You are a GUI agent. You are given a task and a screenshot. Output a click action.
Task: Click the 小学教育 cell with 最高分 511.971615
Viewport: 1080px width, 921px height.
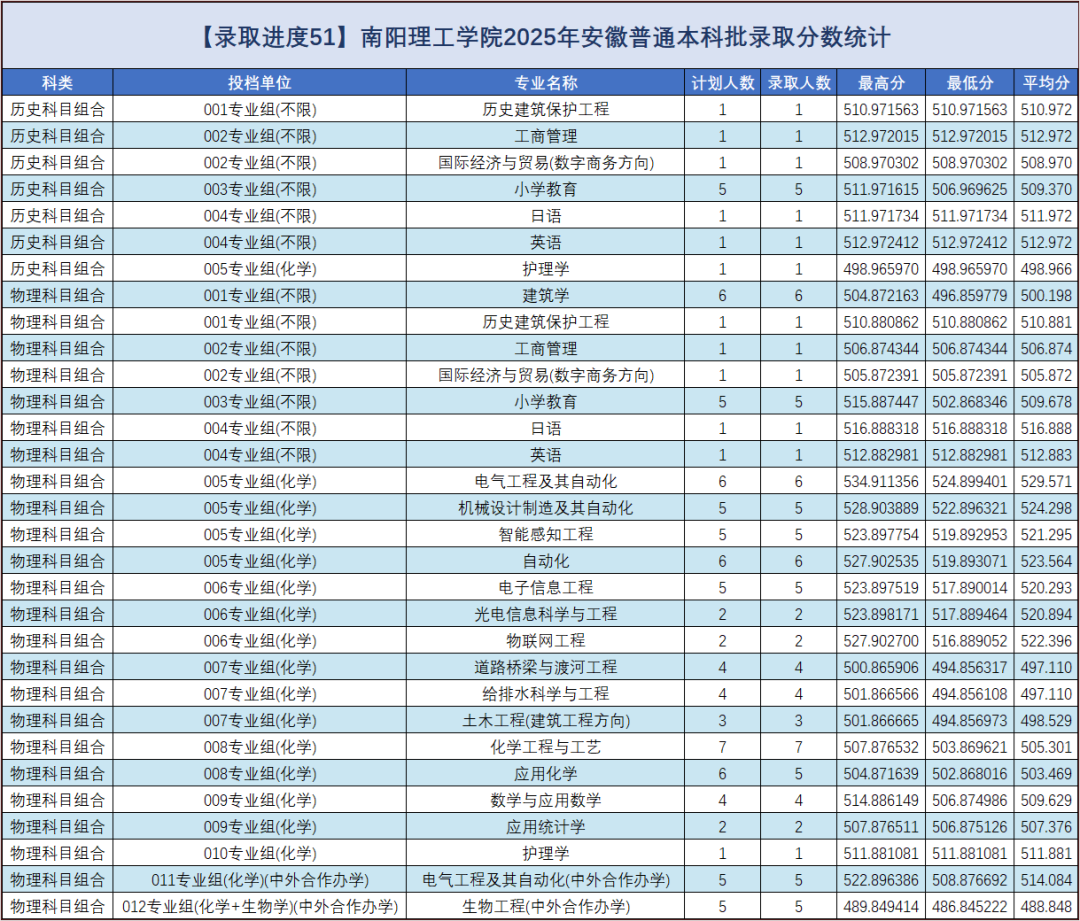click(546, 189)
